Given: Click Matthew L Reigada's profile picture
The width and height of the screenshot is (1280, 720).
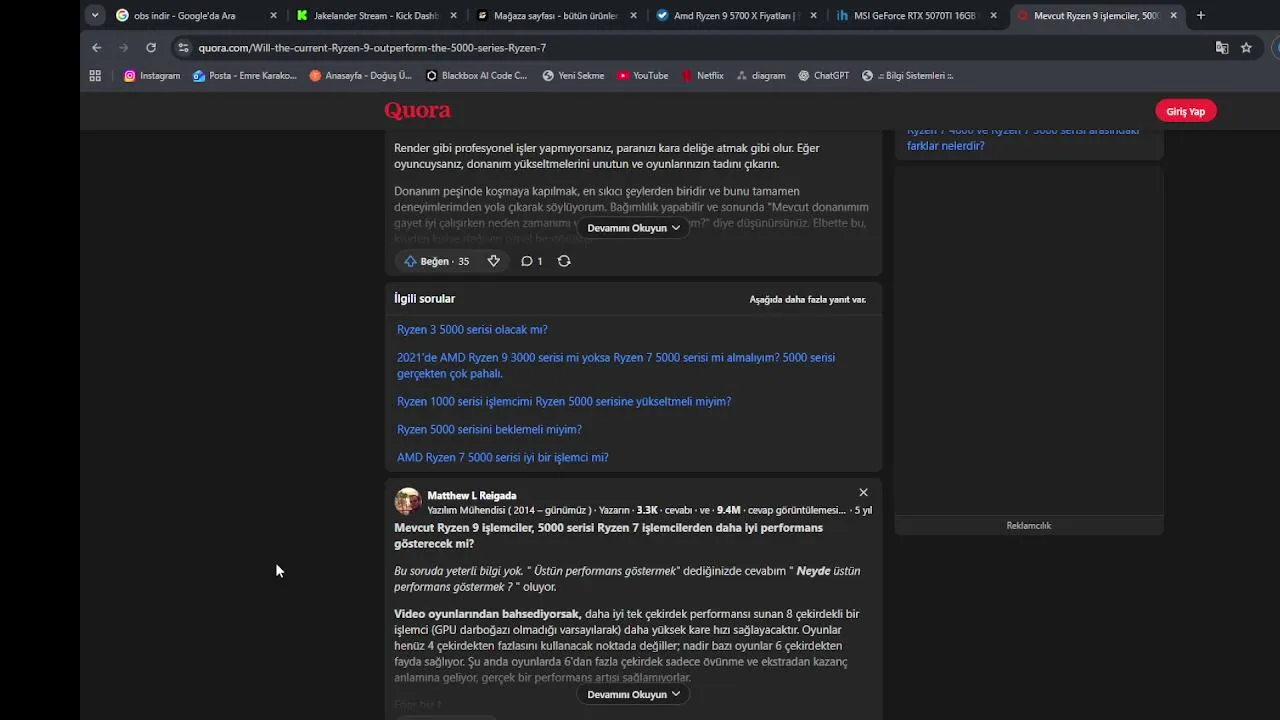Looking at the screenshot, I should pyautogui.click(x=407, y=501).
